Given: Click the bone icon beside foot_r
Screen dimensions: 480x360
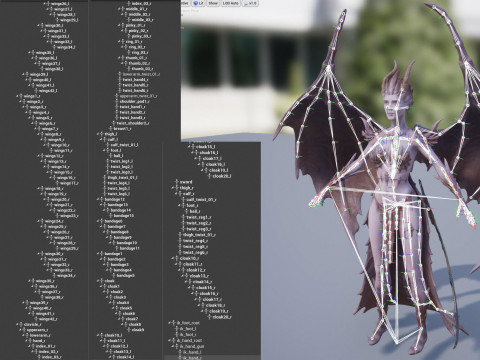Looking at the screenshot, I should pos(184,205).
